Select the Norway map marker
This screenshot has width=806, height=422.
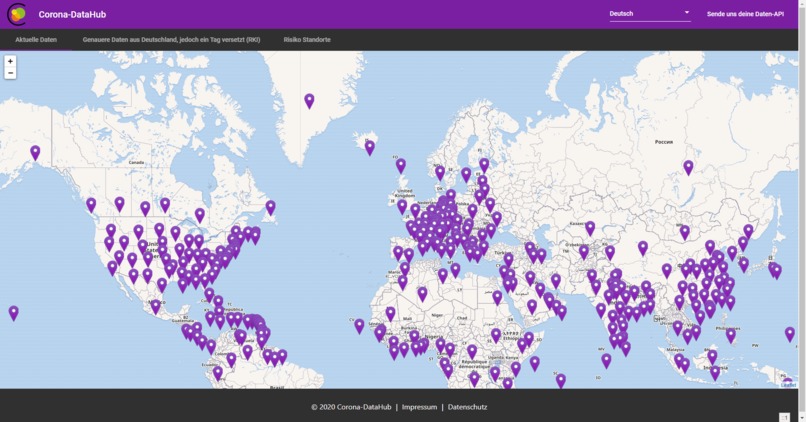click(440, 173)
